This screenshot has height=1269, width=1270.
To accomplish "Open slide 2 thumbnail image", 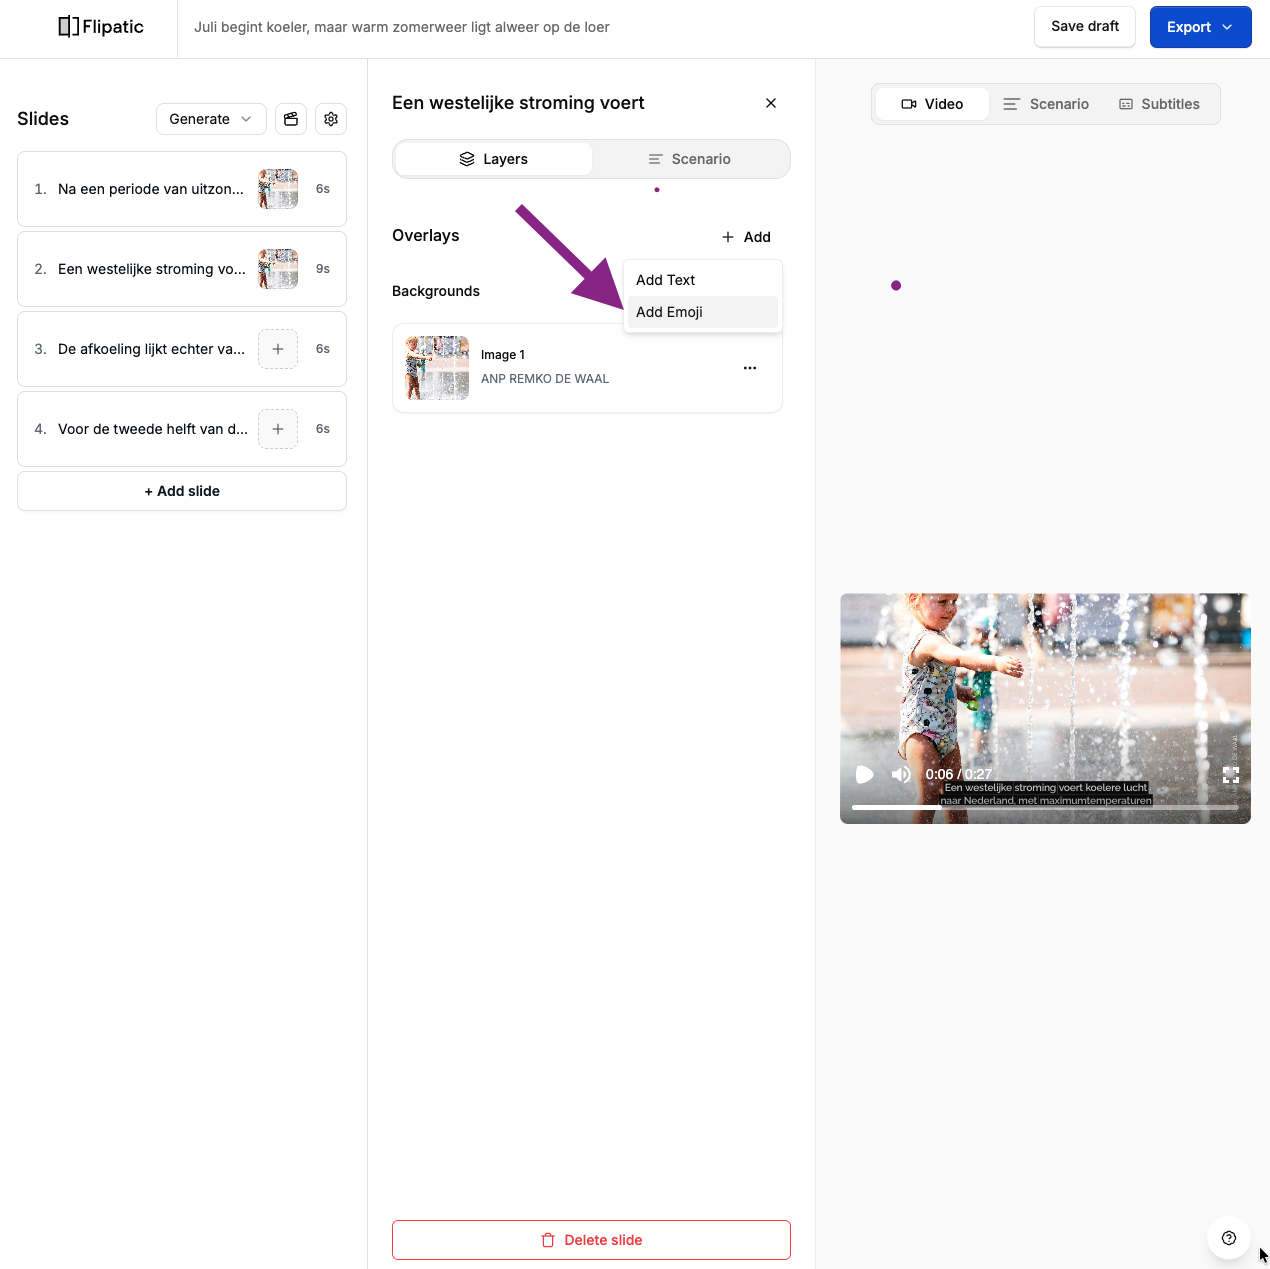I will pos(278,269).
